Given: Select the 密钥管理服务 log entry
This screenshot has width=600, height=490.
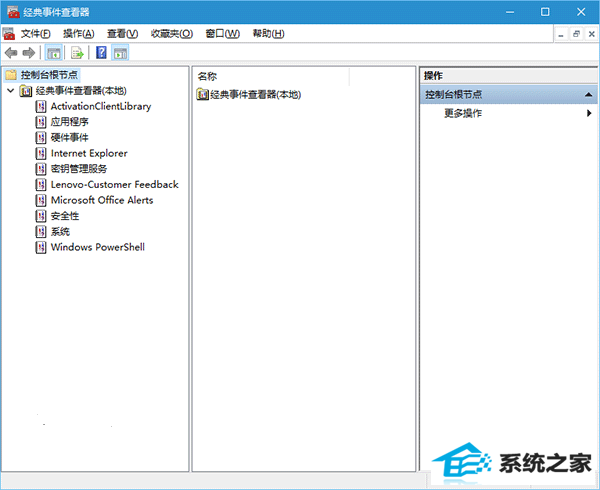Looking at the screenshot, I should pos(79,169).
